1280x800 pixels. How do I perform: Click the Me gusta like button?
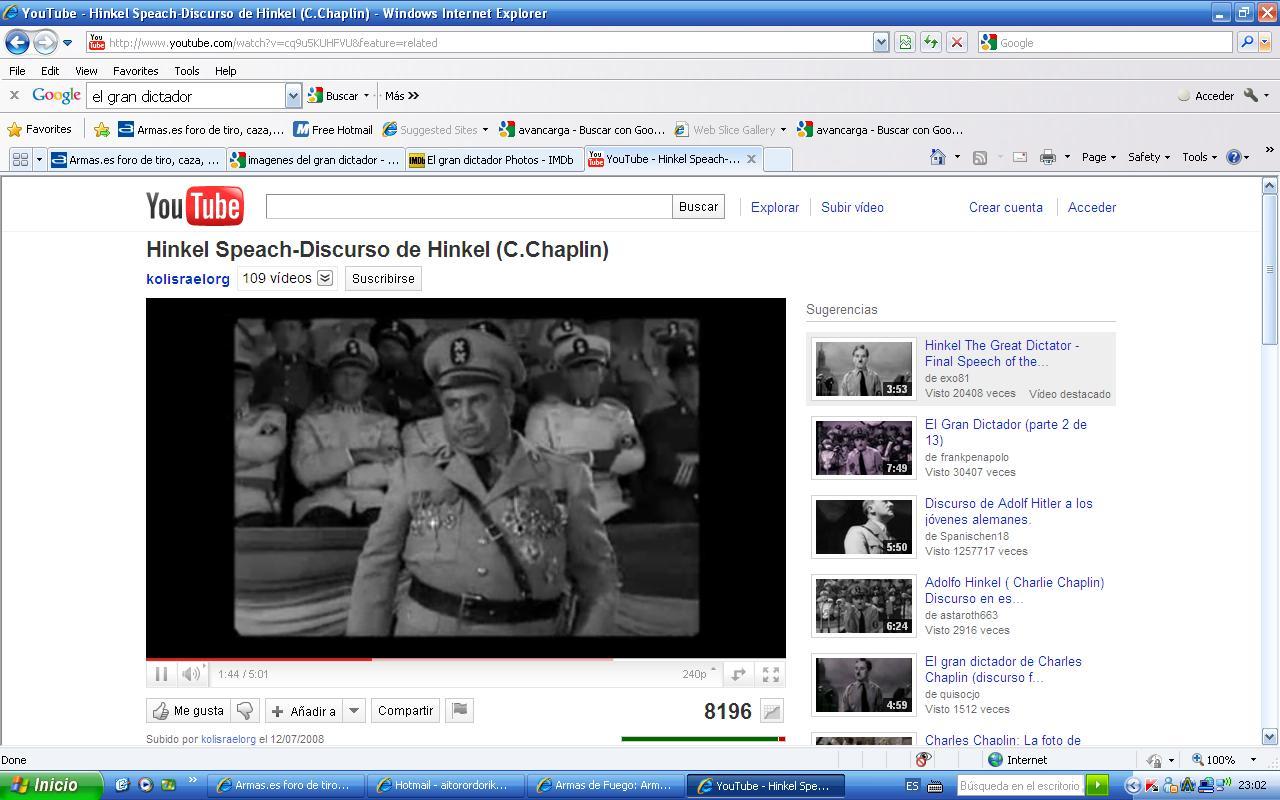[189, 710]
